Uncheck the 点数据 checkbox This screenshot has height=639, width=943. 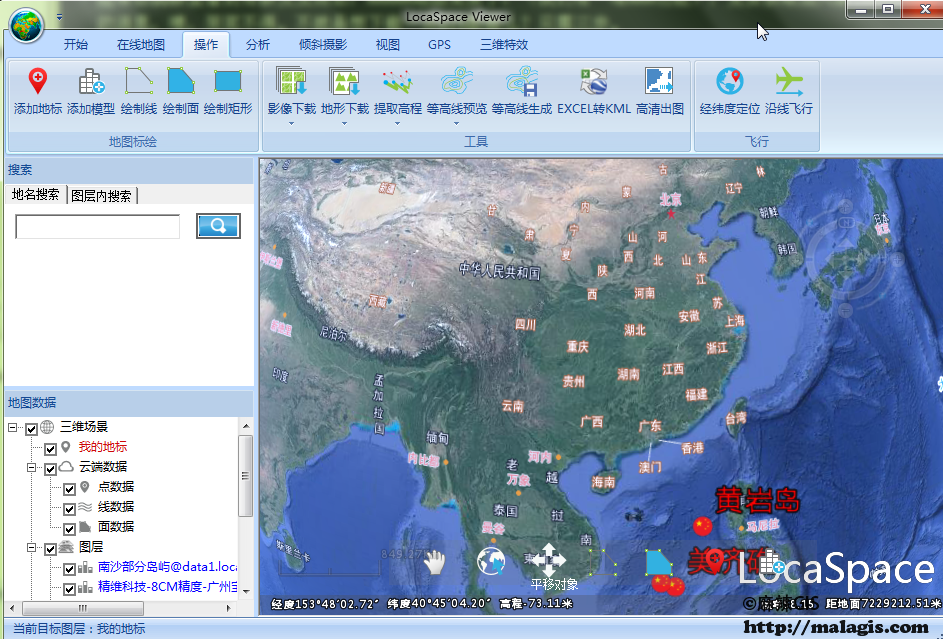pos(70,489)
